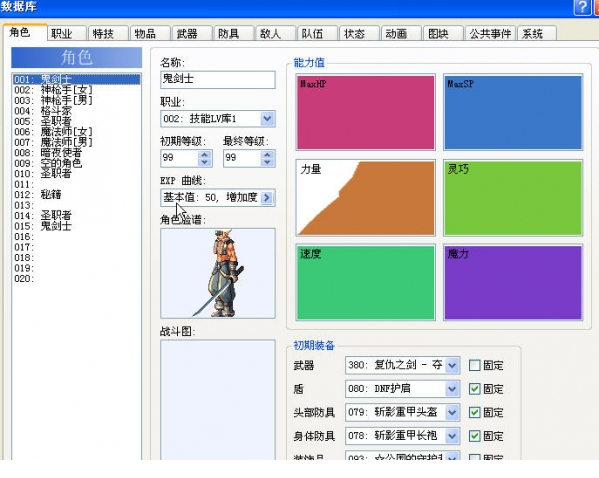Select list entry 010: 圣职者
The height and width of the screenshot is (478, 599).
point(76,174)
